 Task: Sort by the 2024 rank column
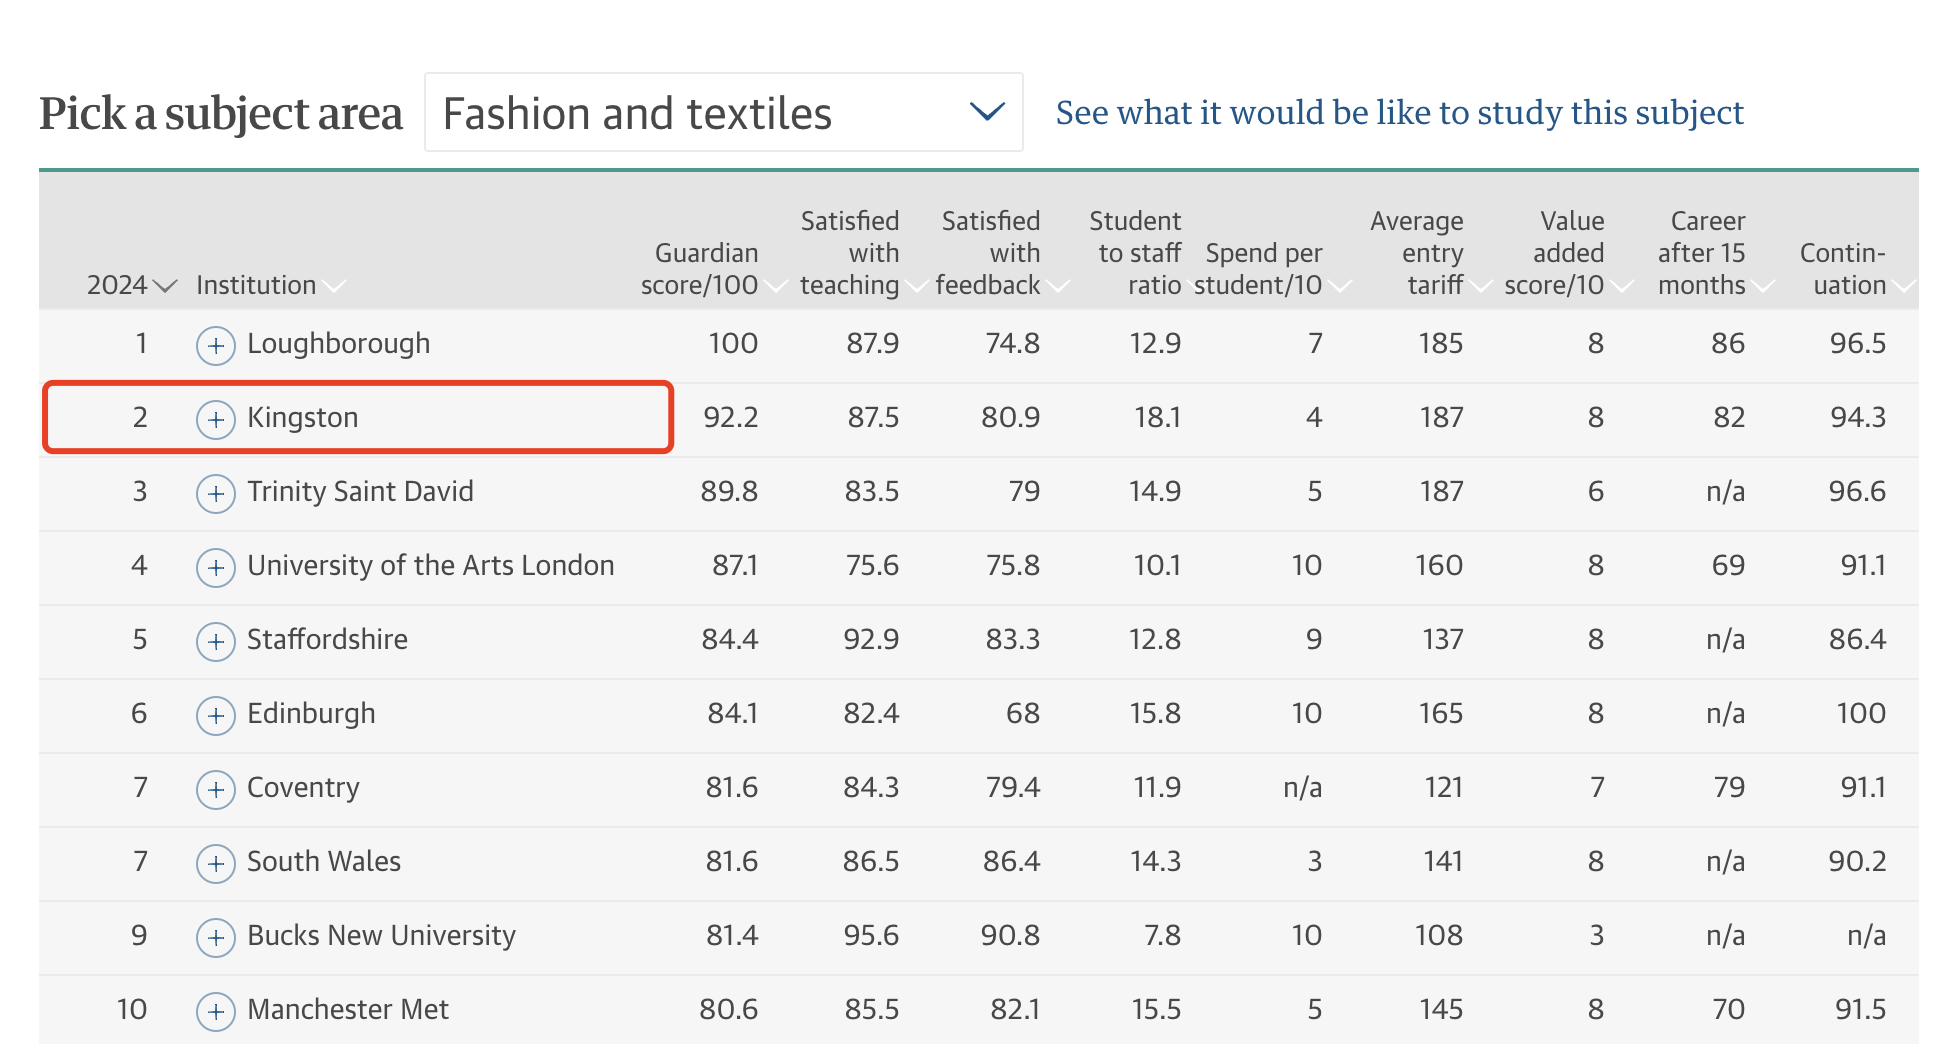coord(132,285)
